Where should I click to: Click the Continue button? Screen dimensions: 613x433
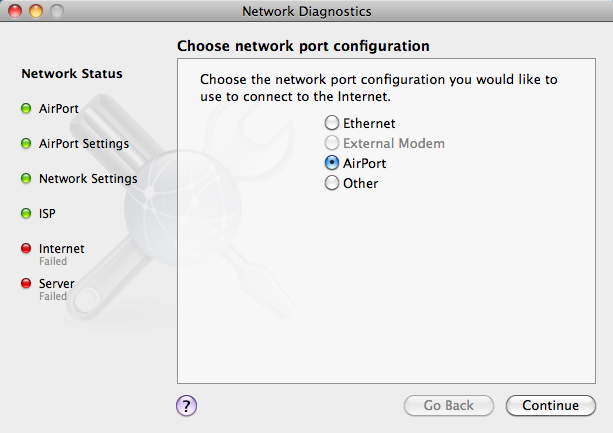(550, 405)
